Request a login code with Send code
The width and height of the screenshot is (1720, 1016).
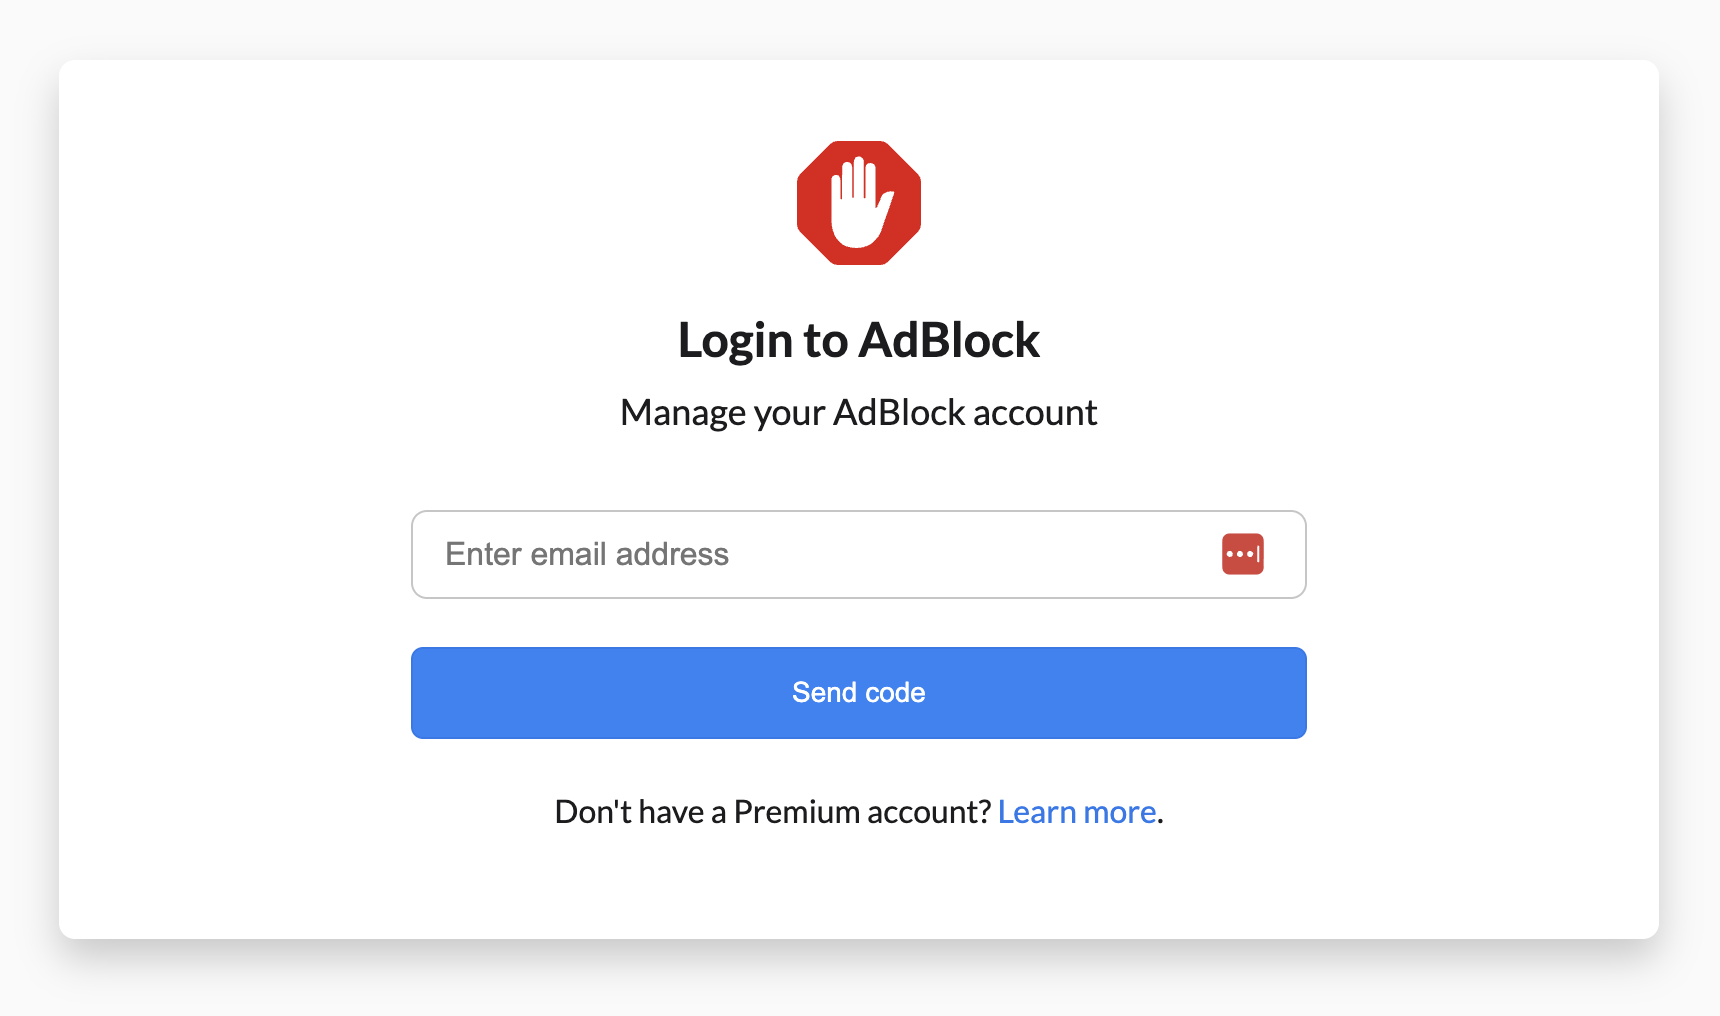click(x=858, y=693)
